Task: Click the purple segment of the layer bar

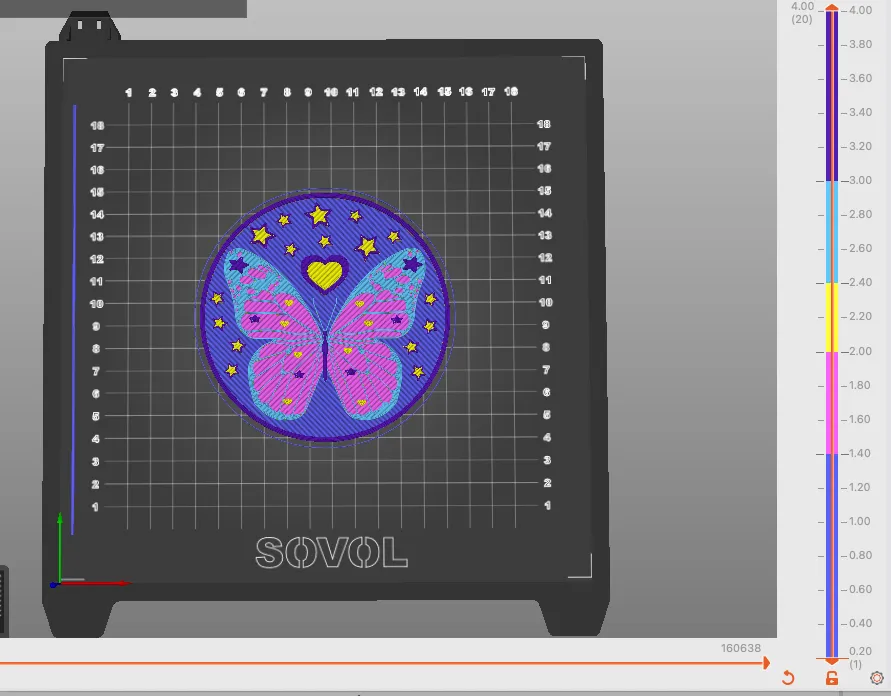Action: pos(831,95)
